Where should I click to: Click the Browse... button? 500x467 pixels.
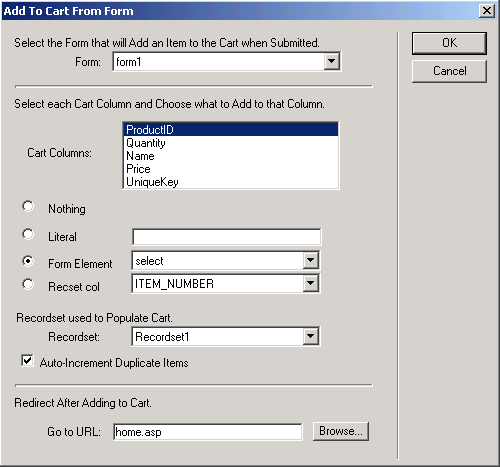(x=341, y=431)
